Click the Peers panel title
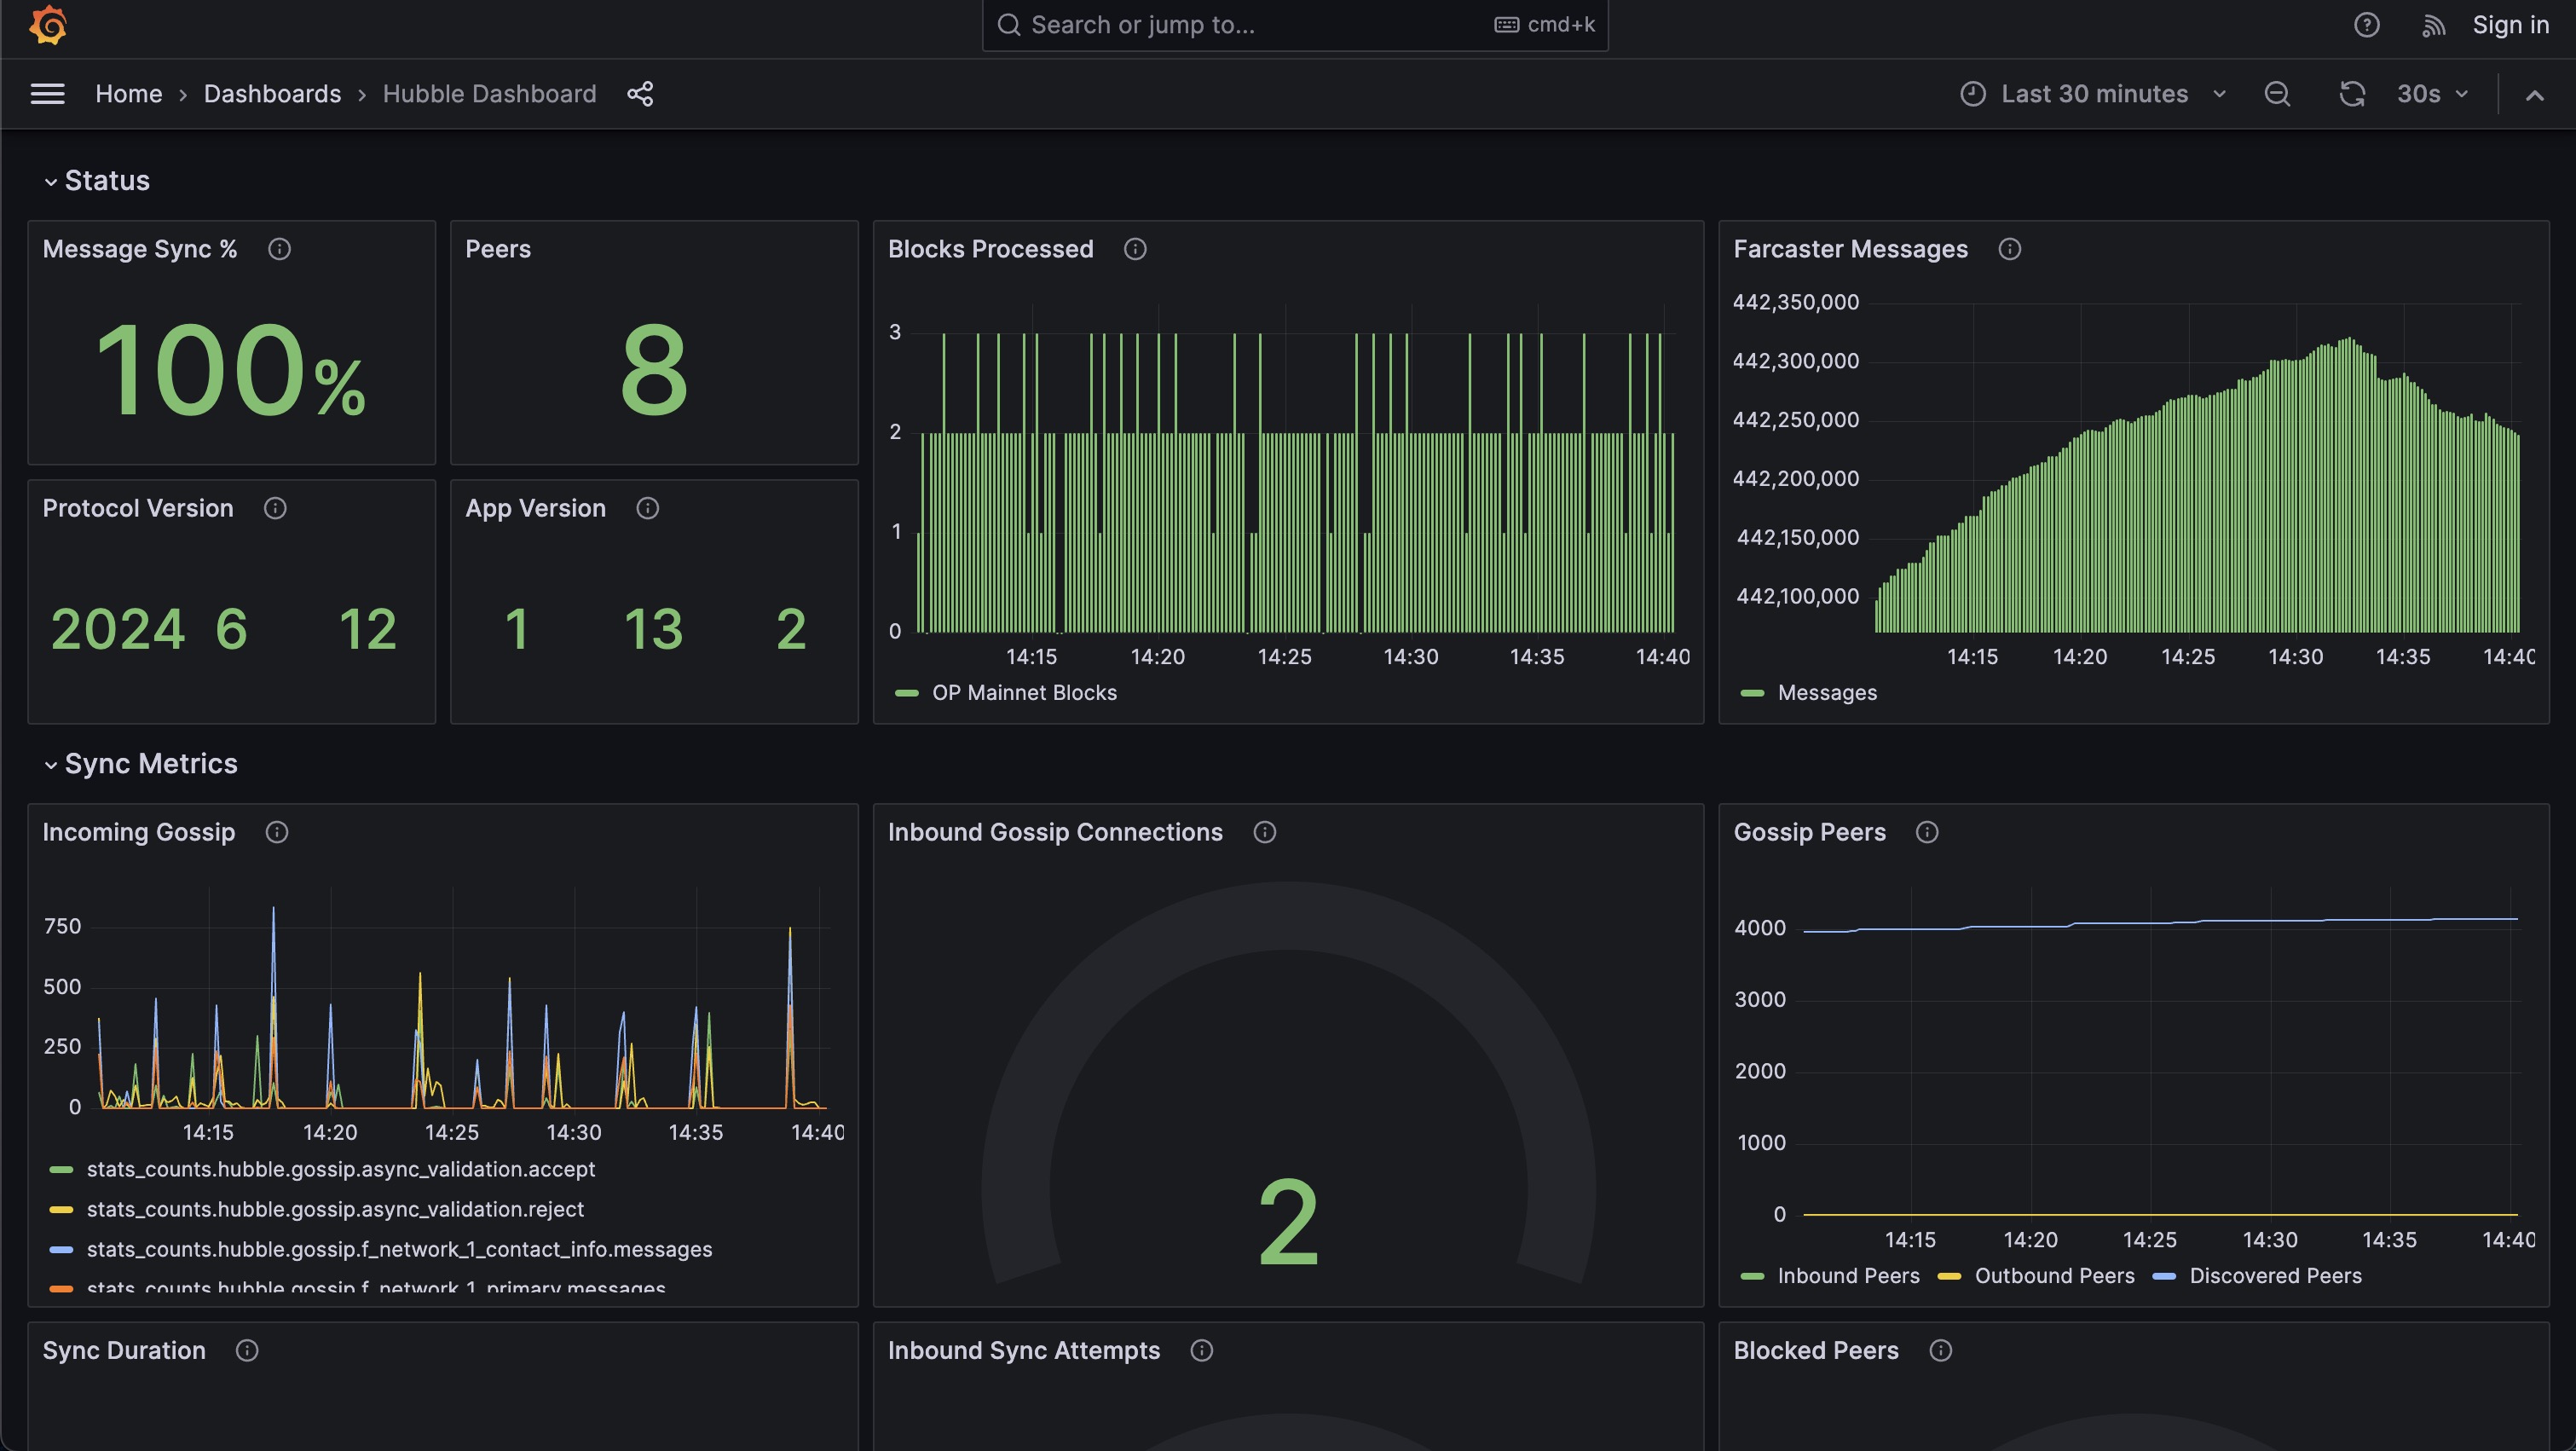The image size is (2576, 1451). pyautogui.click(x=498, y=249)
